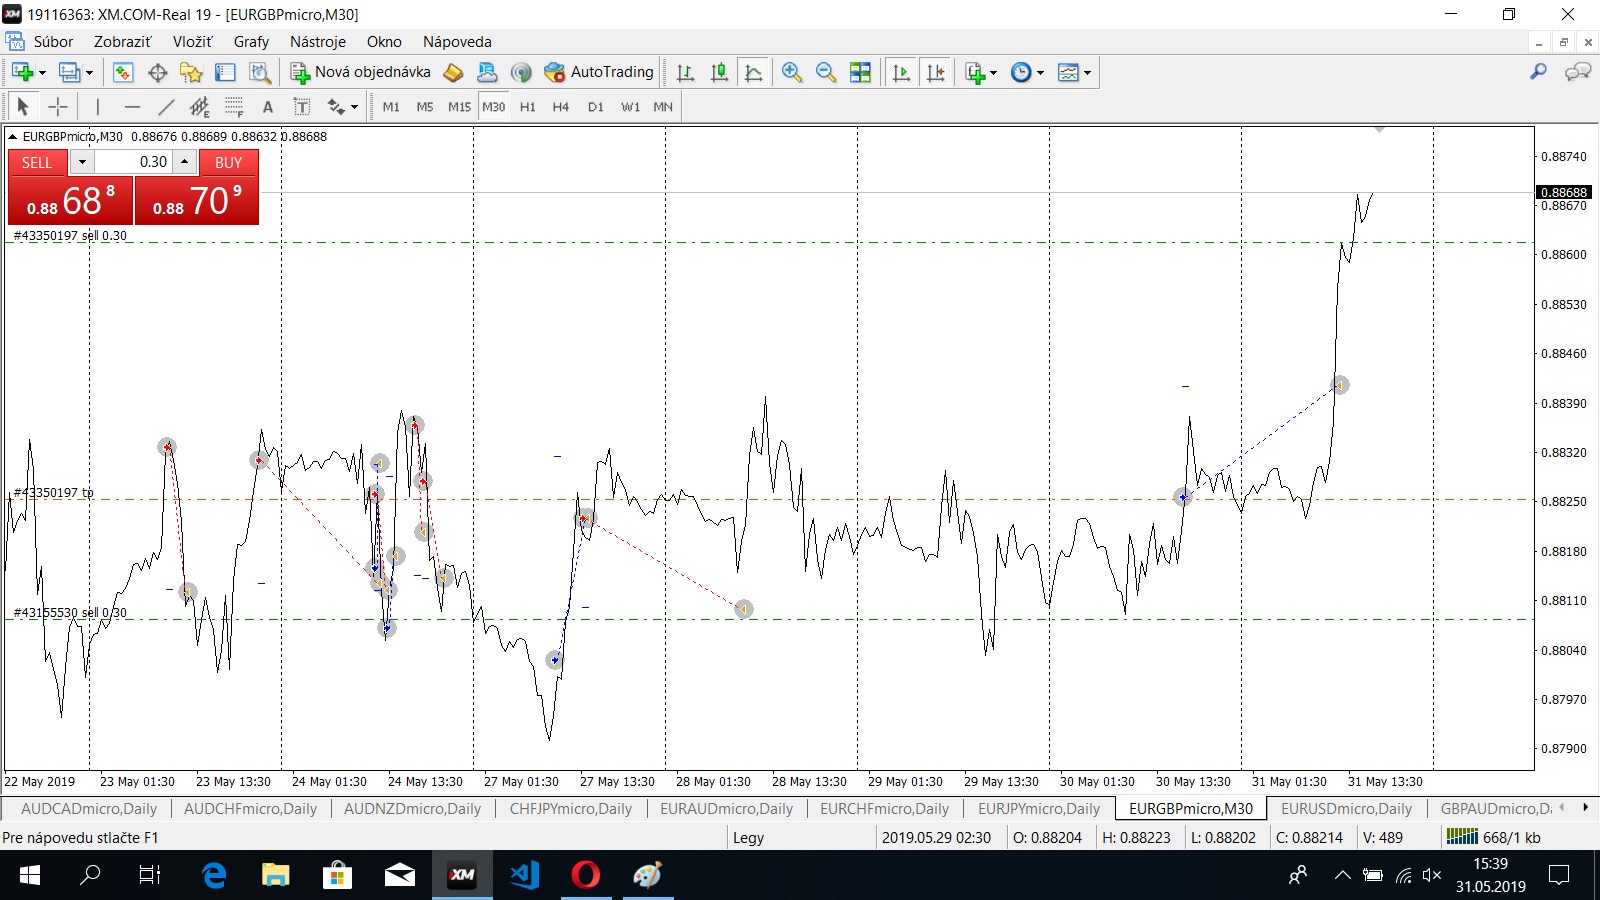This screenshot has height=900, width=1600.
Task: Zoom out of the chart
Action: tap(826, 72)
